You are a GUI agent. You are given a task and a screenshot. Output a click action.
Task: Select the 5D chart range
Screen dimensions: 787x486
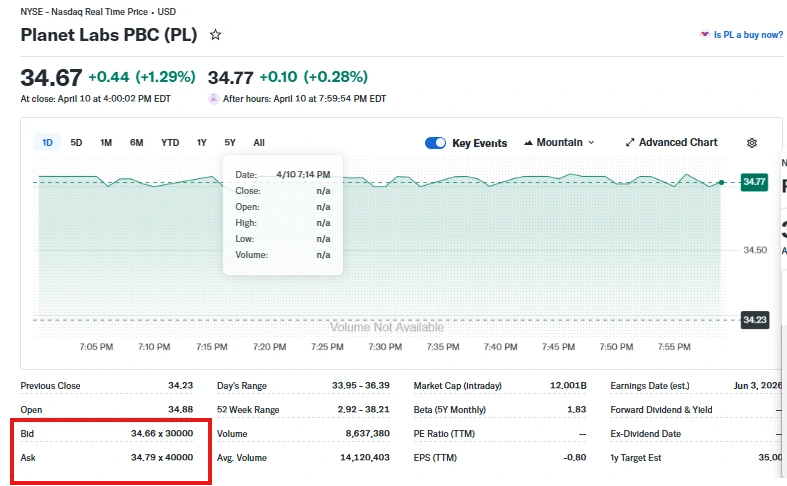point(76,143)
